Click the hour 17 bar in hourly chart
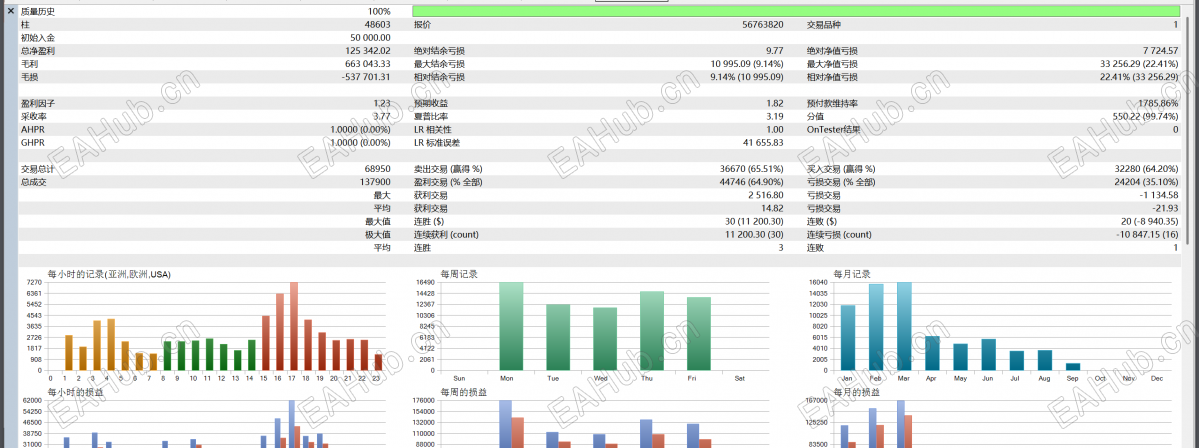1199x448 pixels. 293,326
